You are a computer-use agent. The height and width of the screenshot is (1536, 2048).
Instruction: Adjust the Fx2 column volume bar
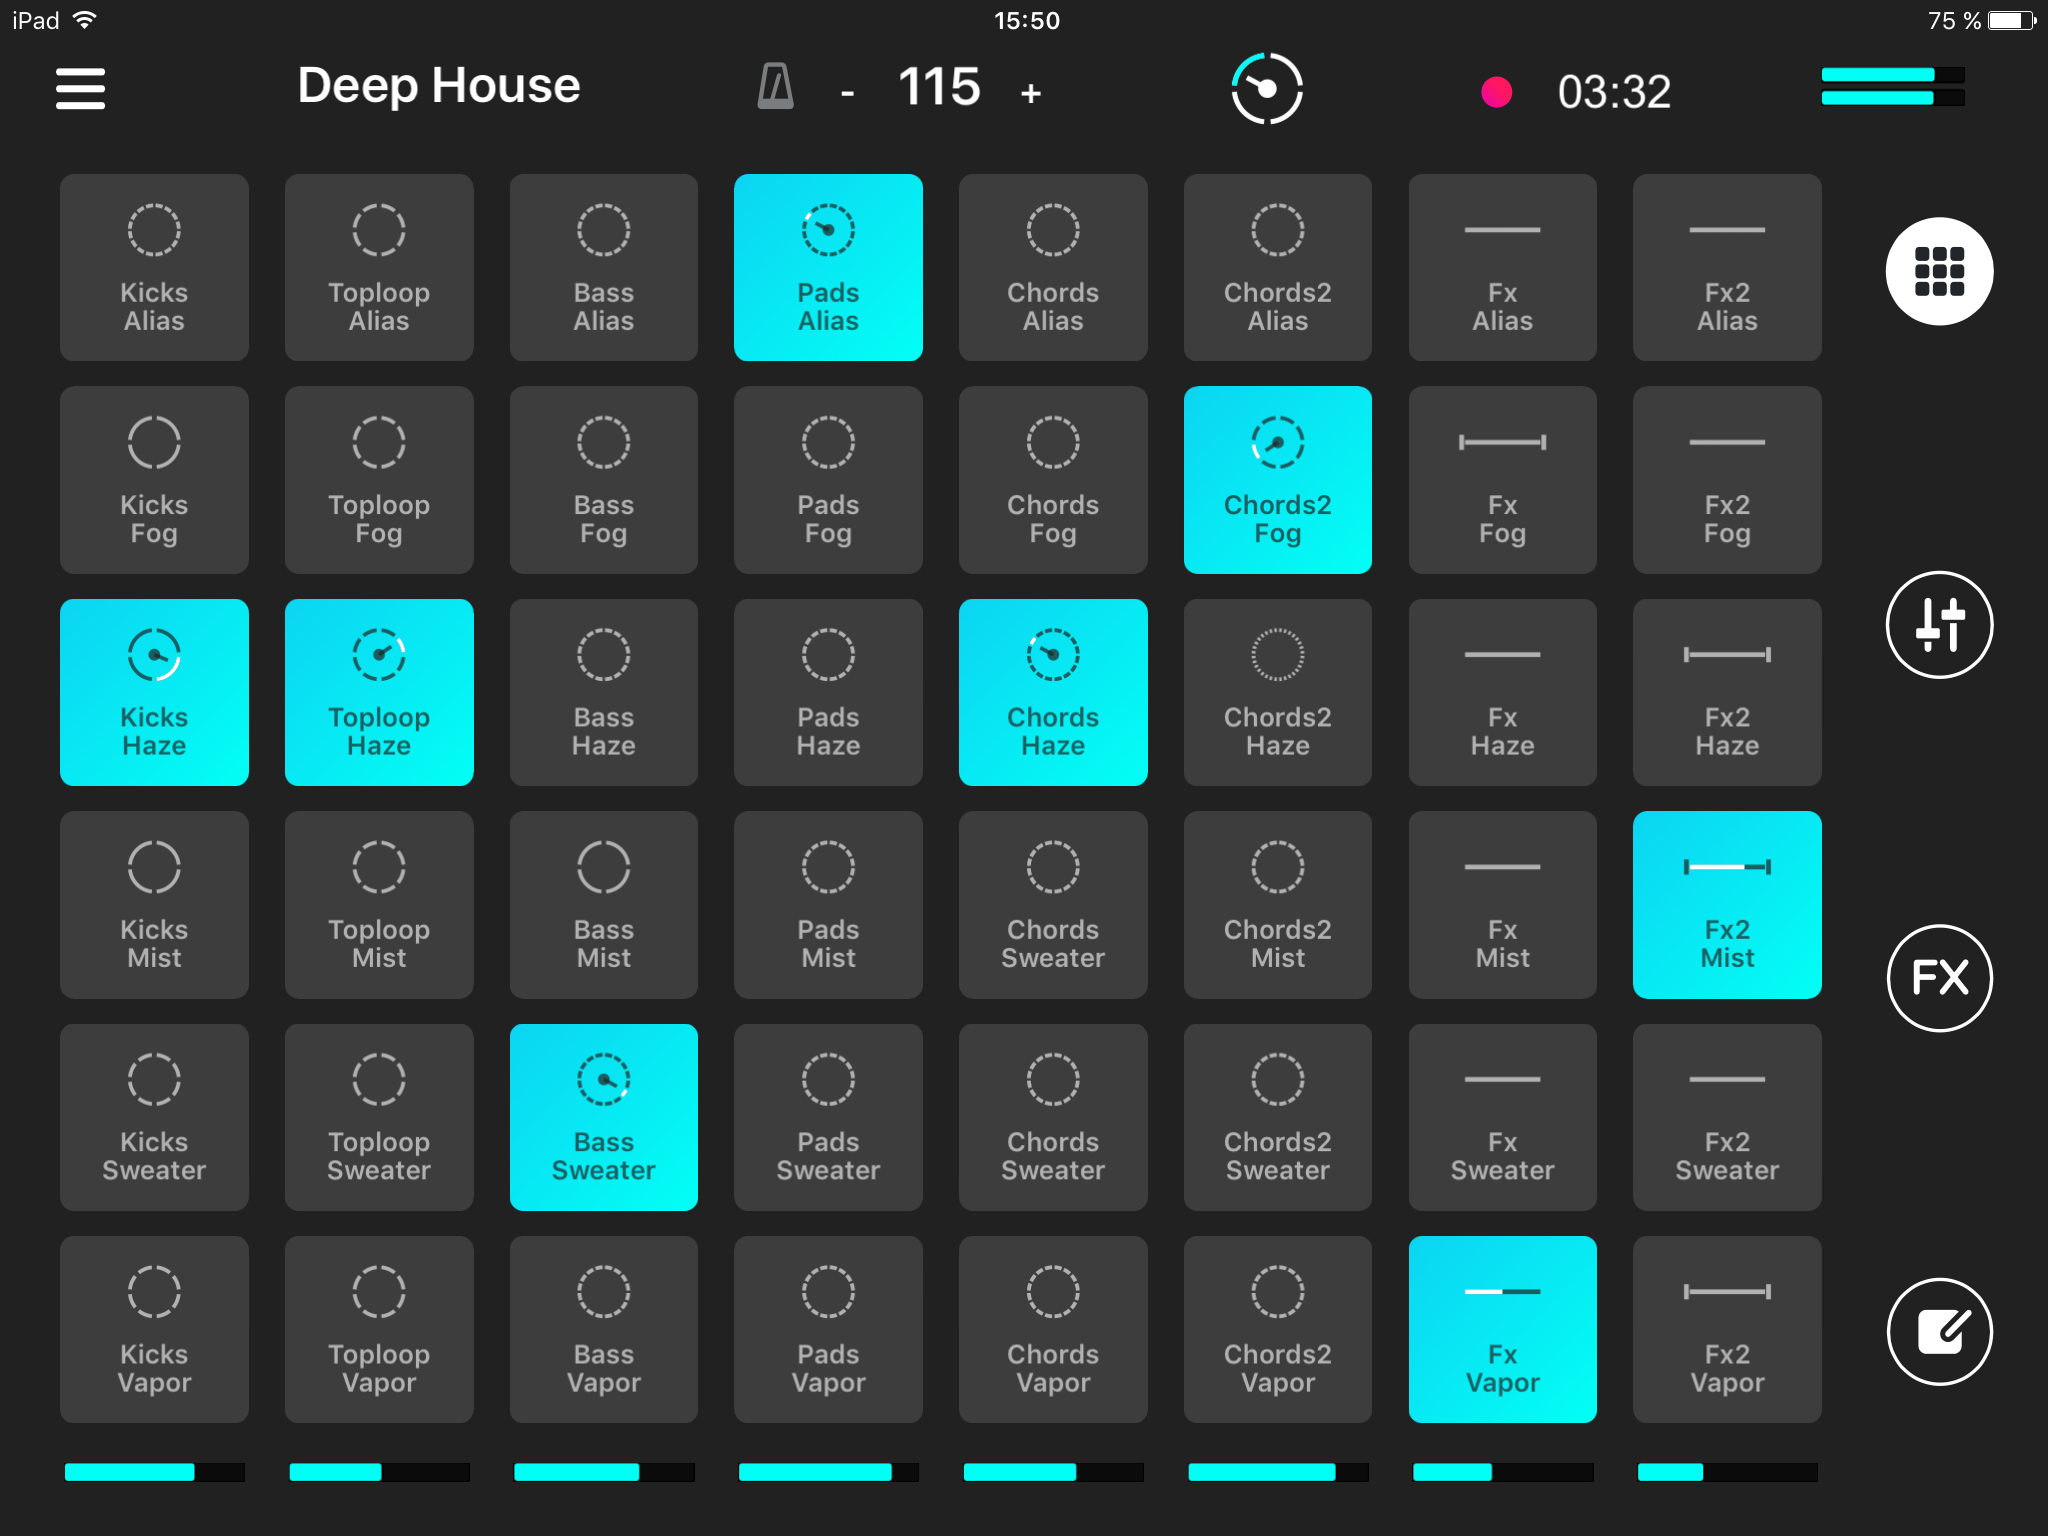click(x=1726, y=1471)
